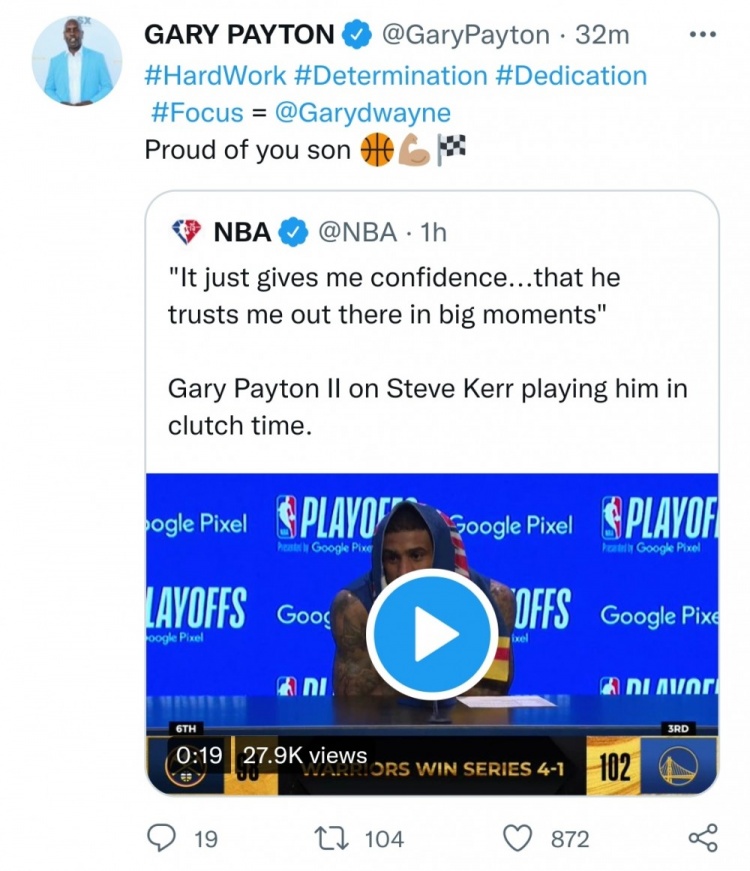Image resolution: width=750 pixels, height=871 pixels.
Task: Open the quoted NBA tweet text
Action: coord(428,350)
